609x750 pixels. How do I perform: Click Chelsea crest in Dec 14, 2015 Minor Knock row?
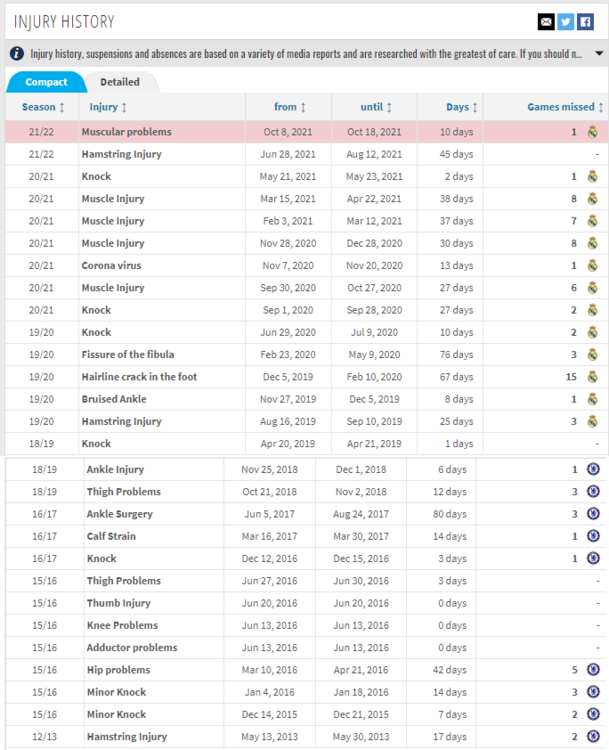tap(593, 714)
